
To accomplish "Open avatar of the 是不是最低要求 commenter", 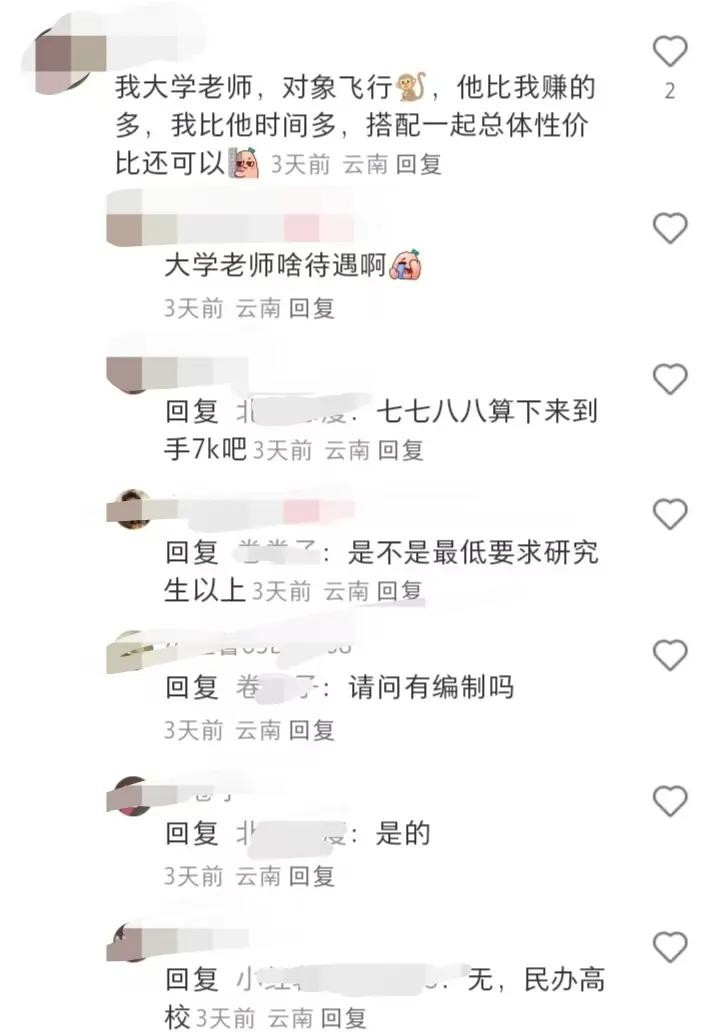I will (133, 508).
